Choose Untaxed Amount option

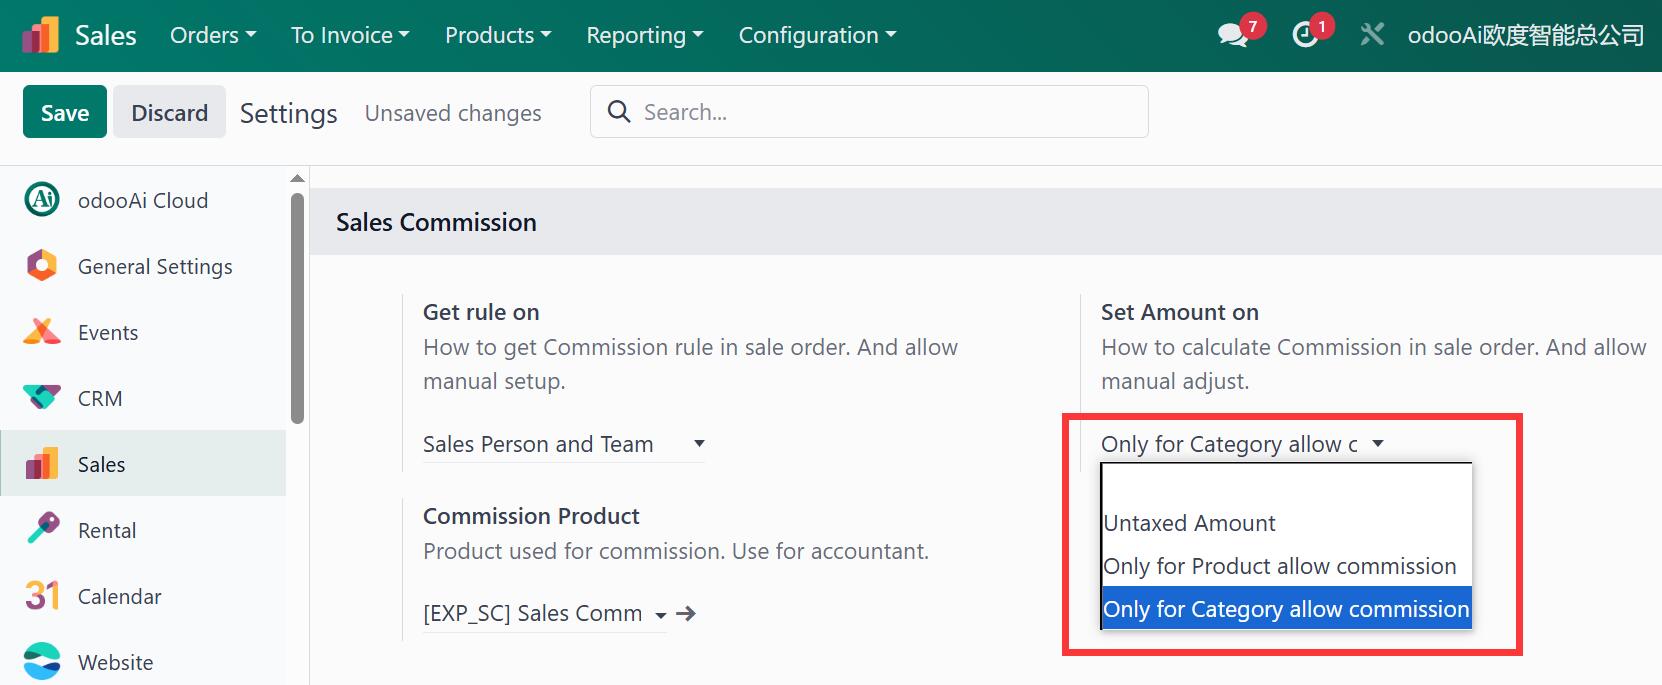click(1189, 523)
